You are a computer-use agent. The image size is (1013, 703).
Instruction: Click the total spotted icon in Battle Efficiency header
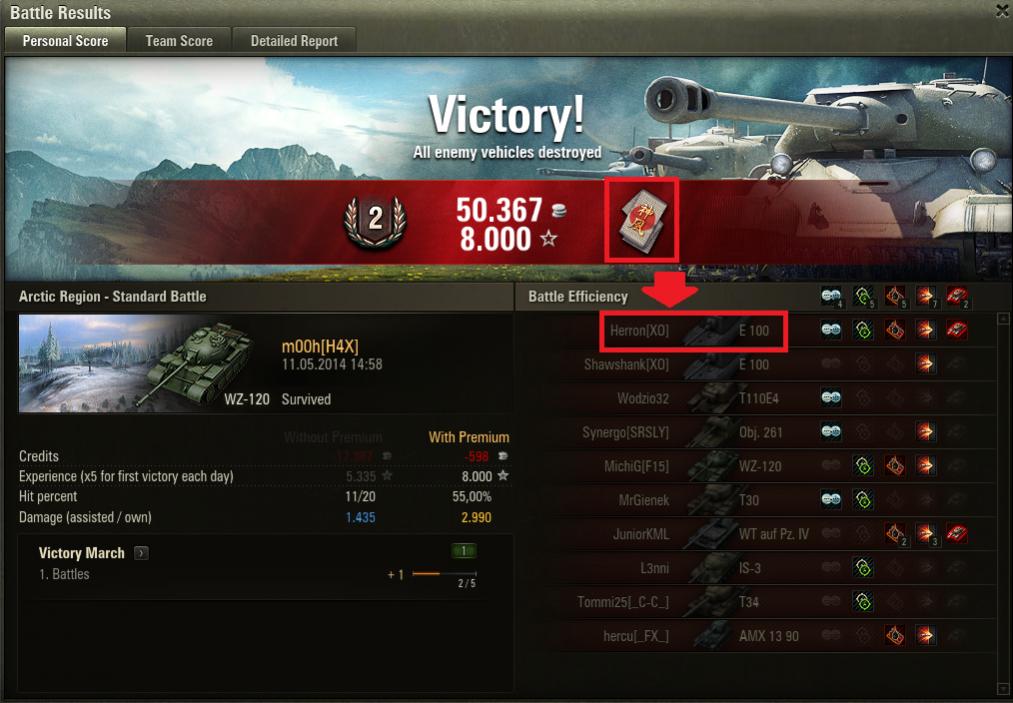(x=832, y=297)
